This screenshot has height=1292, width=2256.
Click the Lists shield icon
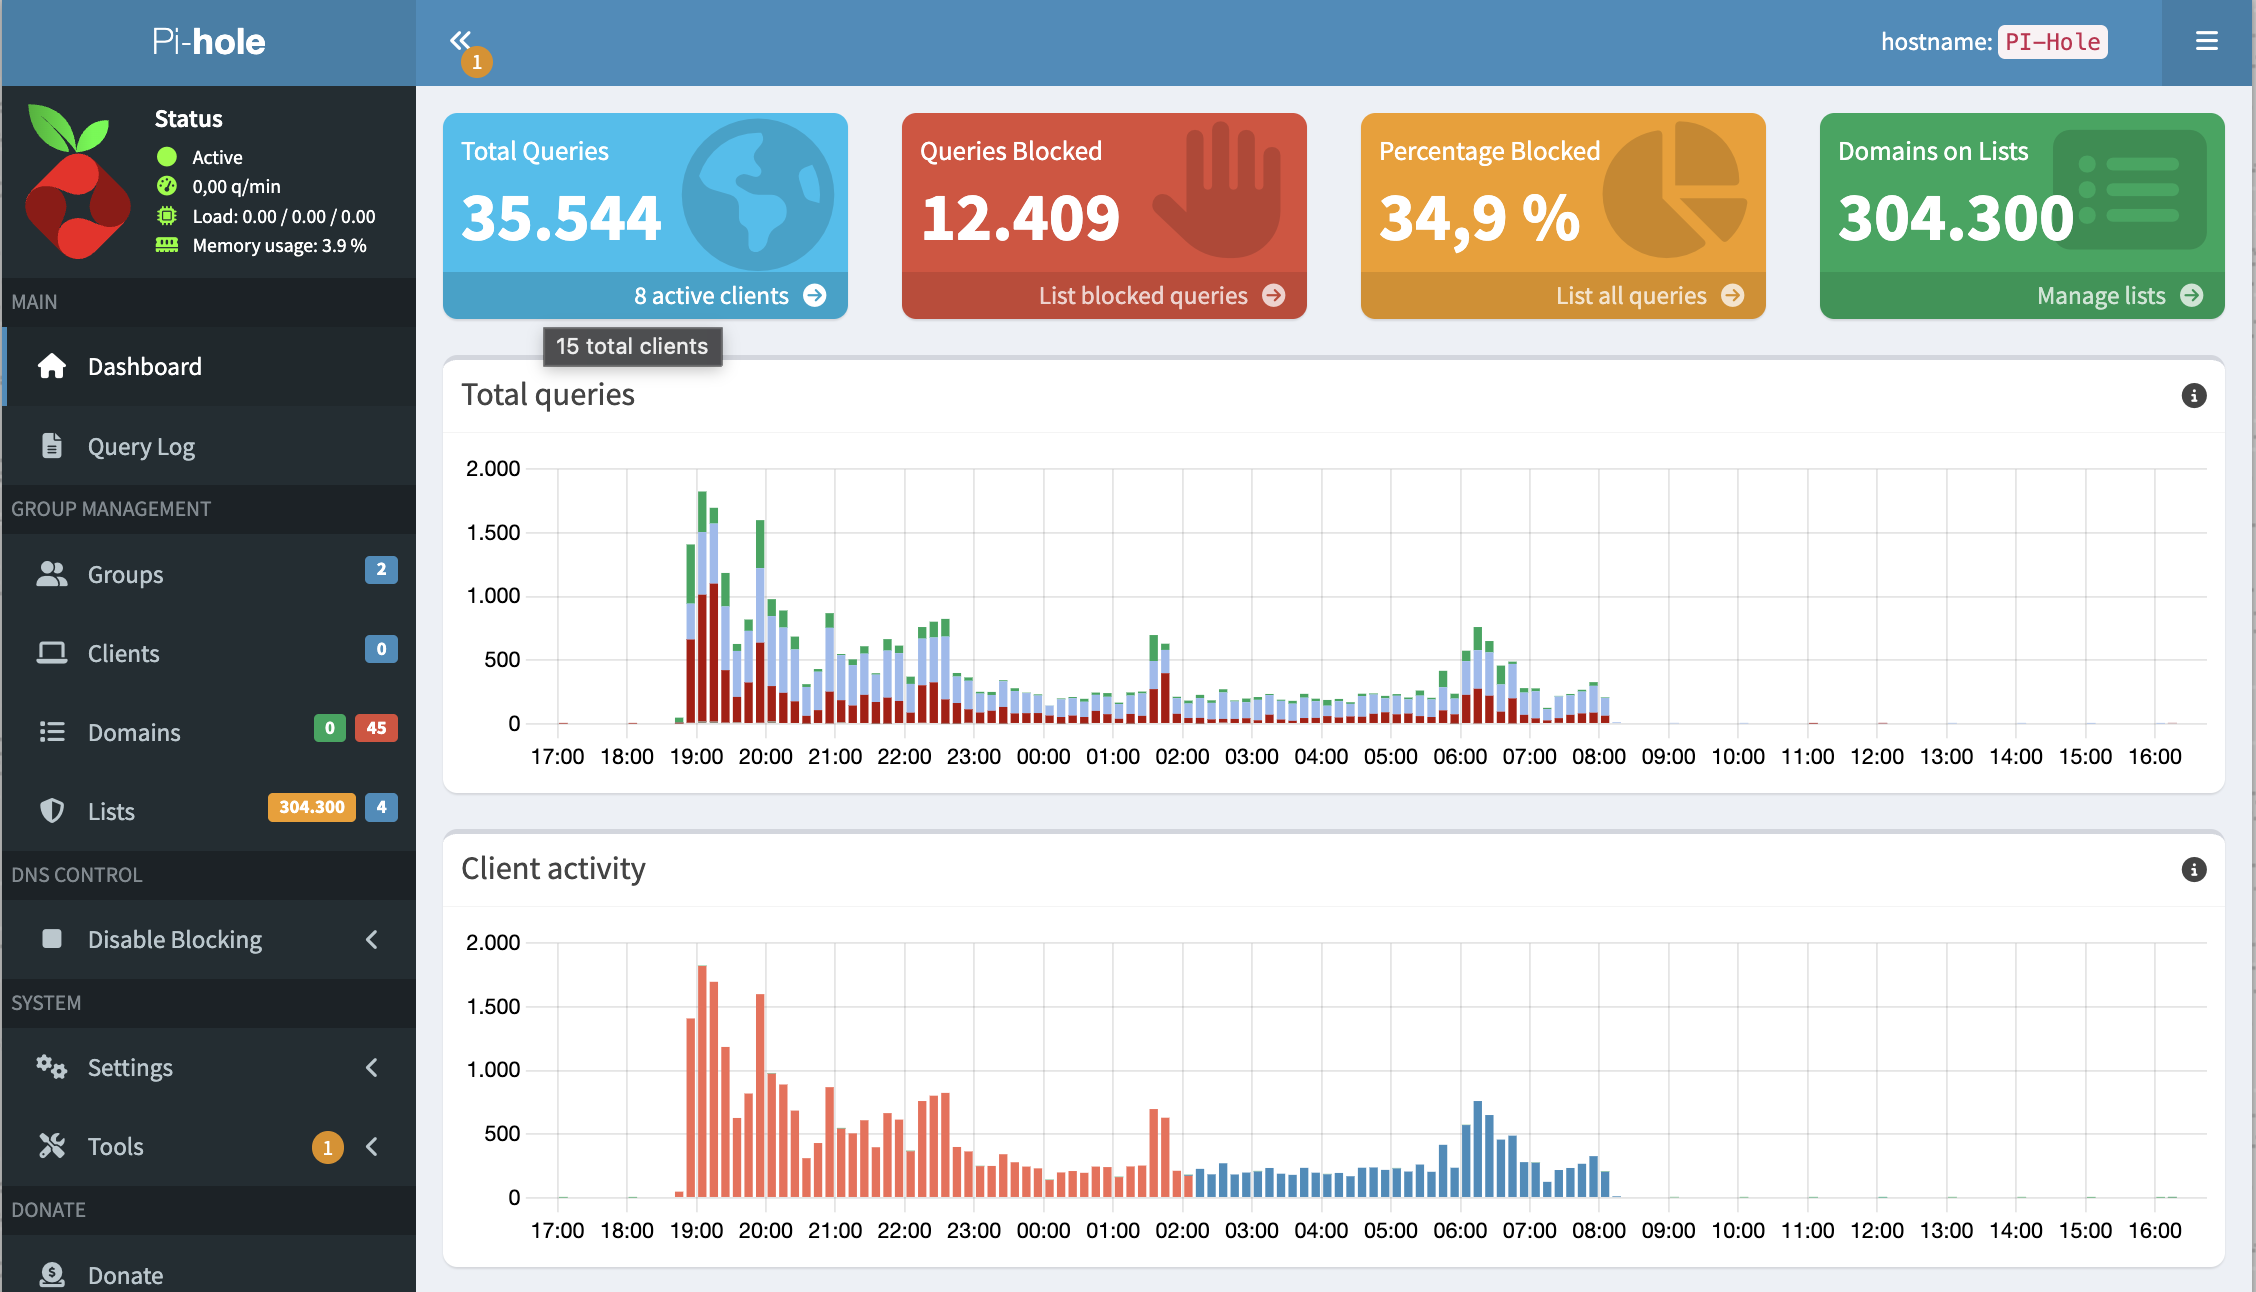pyautogui.click(x=52, y=811)
